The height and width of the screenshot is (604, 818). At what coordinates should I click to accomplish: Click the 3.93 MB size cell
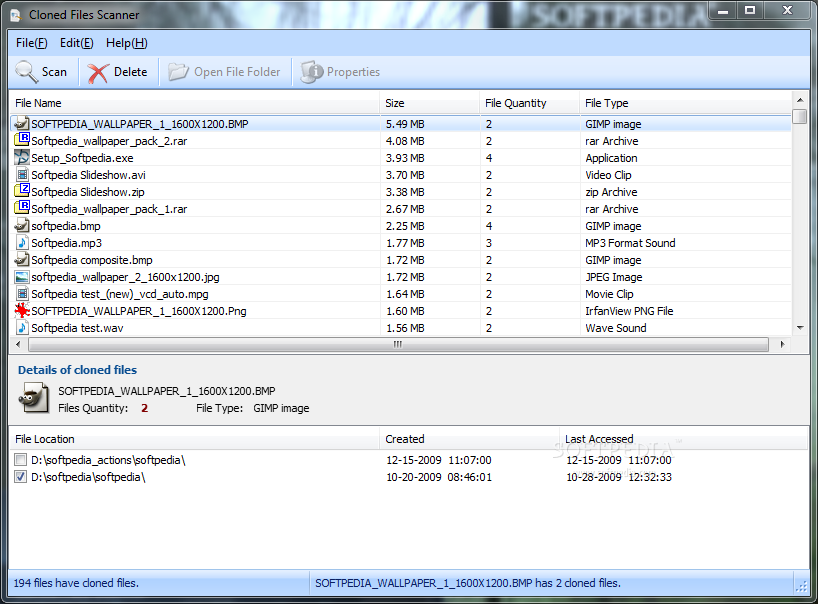[405, 158]
